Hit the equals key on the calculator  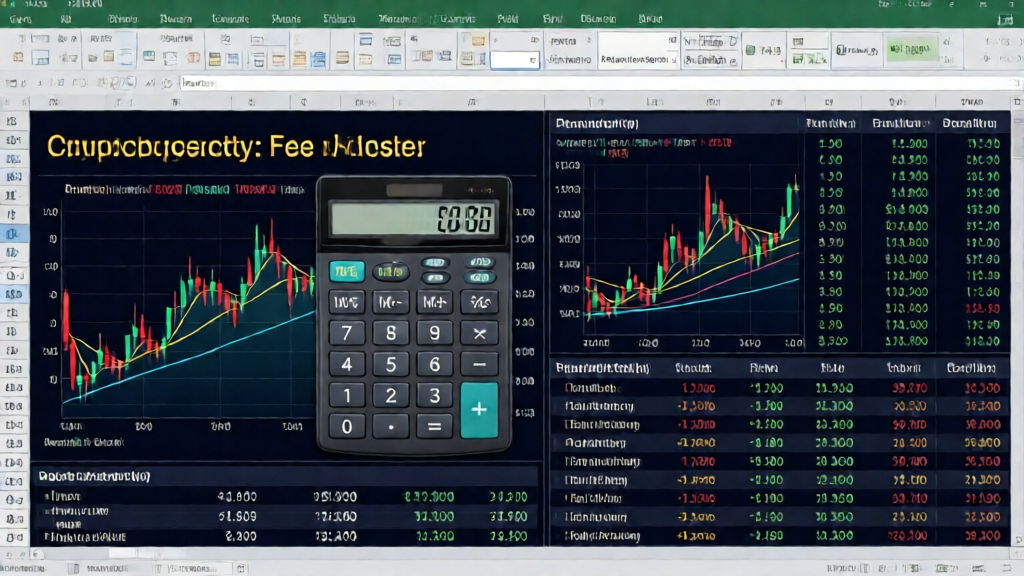(434, 427)
